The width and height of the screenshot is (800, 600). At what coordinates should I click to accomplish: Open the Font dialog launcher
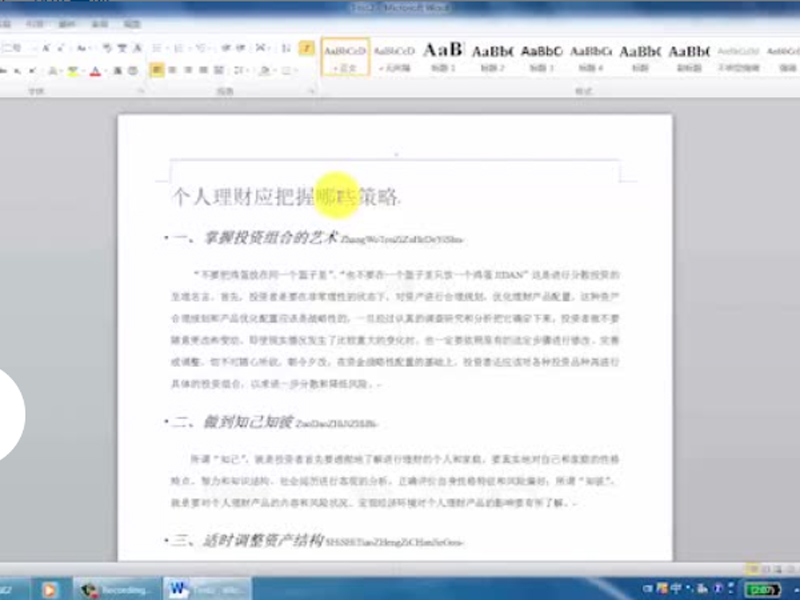[141, 91]
